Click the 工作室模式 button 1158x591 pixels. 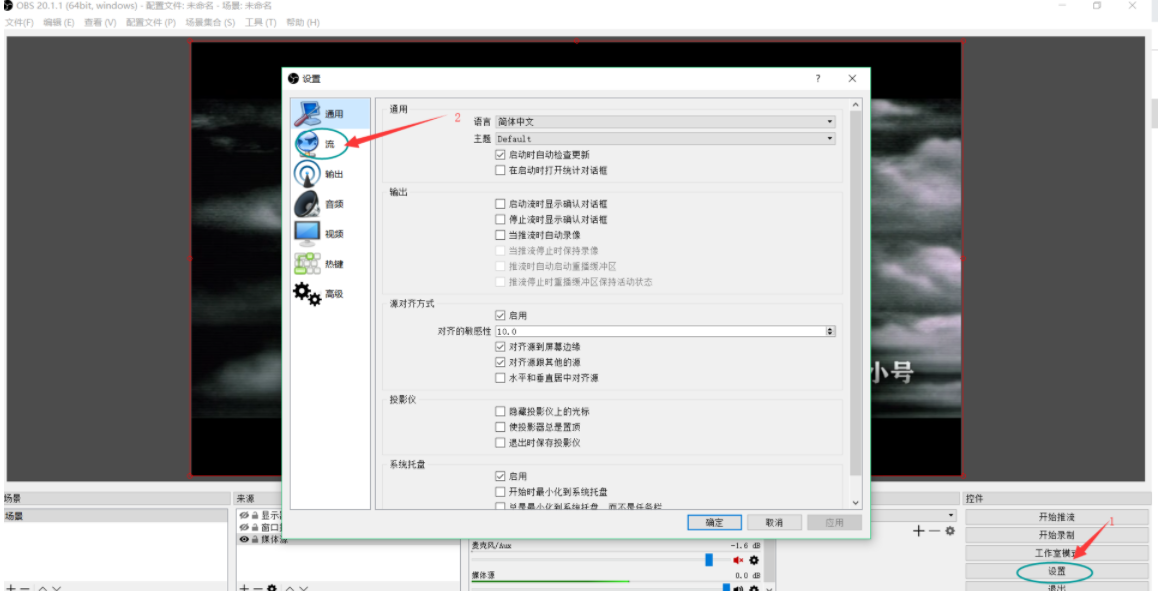[1056, 553]
